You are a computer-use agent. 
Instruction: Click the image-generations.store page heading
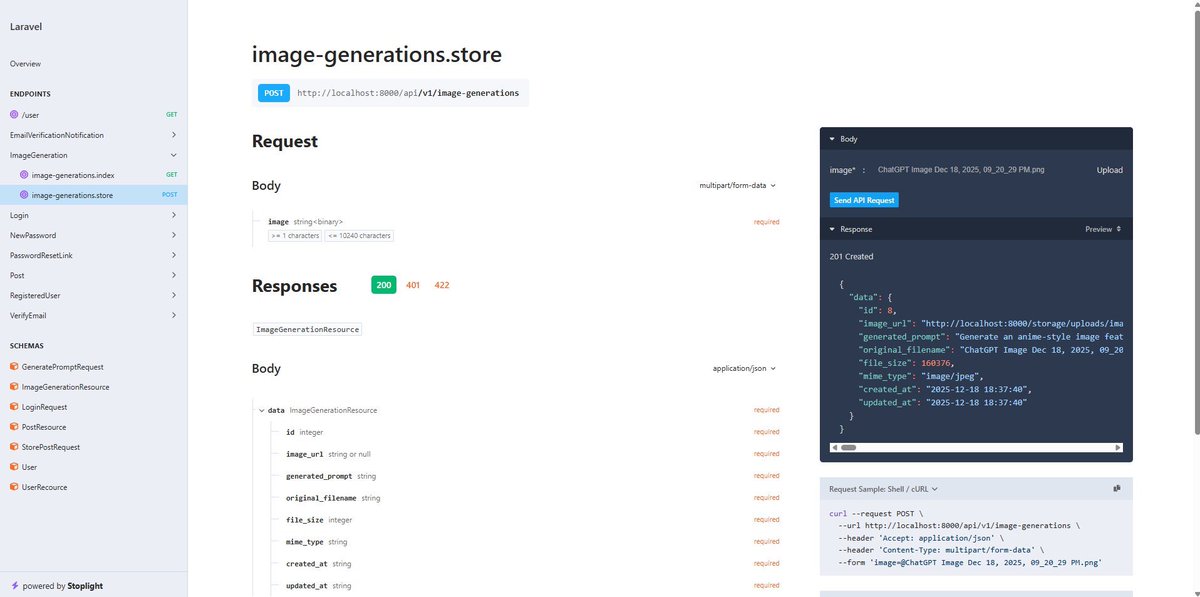click(x=377, y=54)
